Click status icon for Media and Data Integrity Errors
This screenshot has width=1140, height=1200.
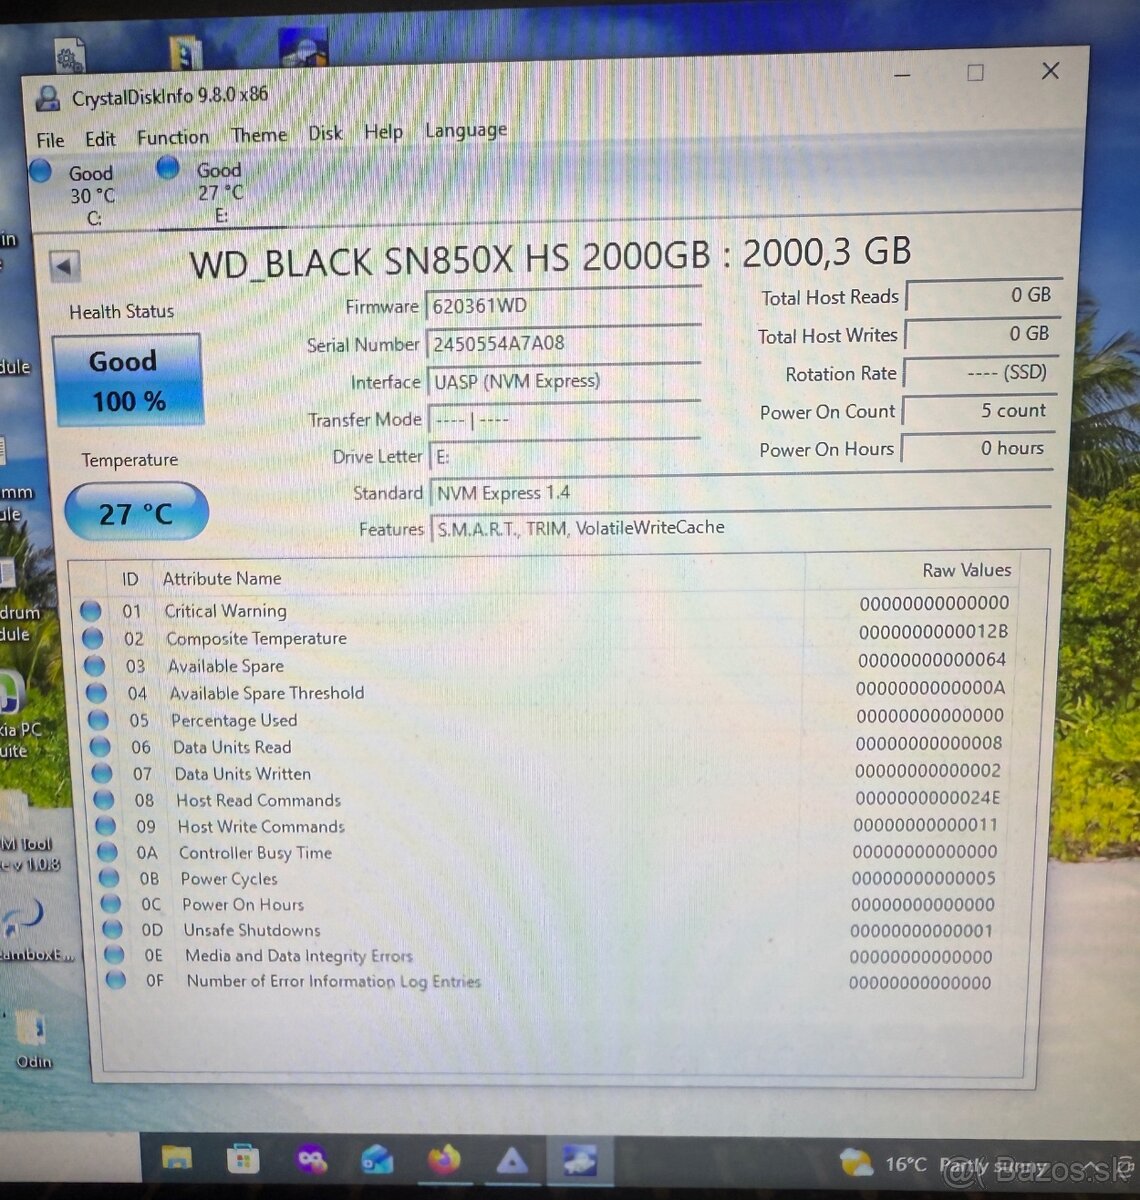pyautogui.click(x=115, y=955)
